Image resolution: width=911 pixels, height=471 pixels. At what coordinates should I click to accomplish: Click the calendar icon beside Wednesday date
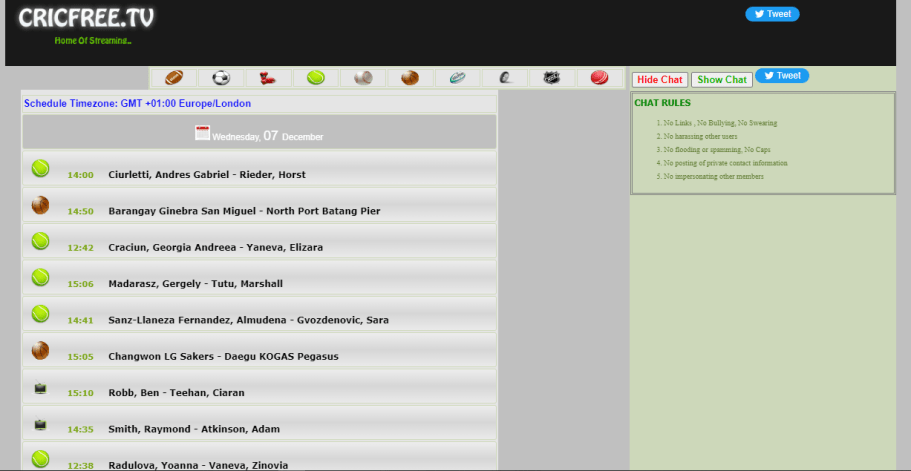pyautogui.click(x=202, y=134)
